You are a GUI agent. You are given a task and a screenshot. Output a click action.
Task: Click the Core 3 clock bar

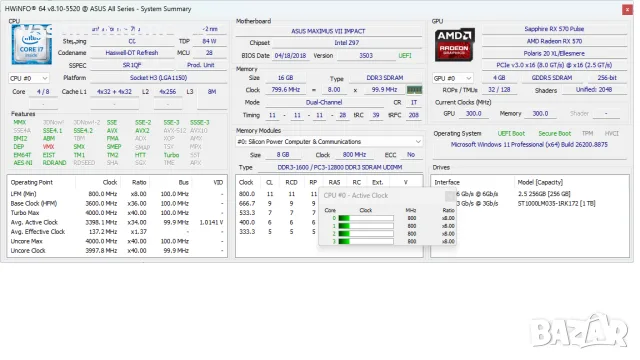tap(366, 242)
